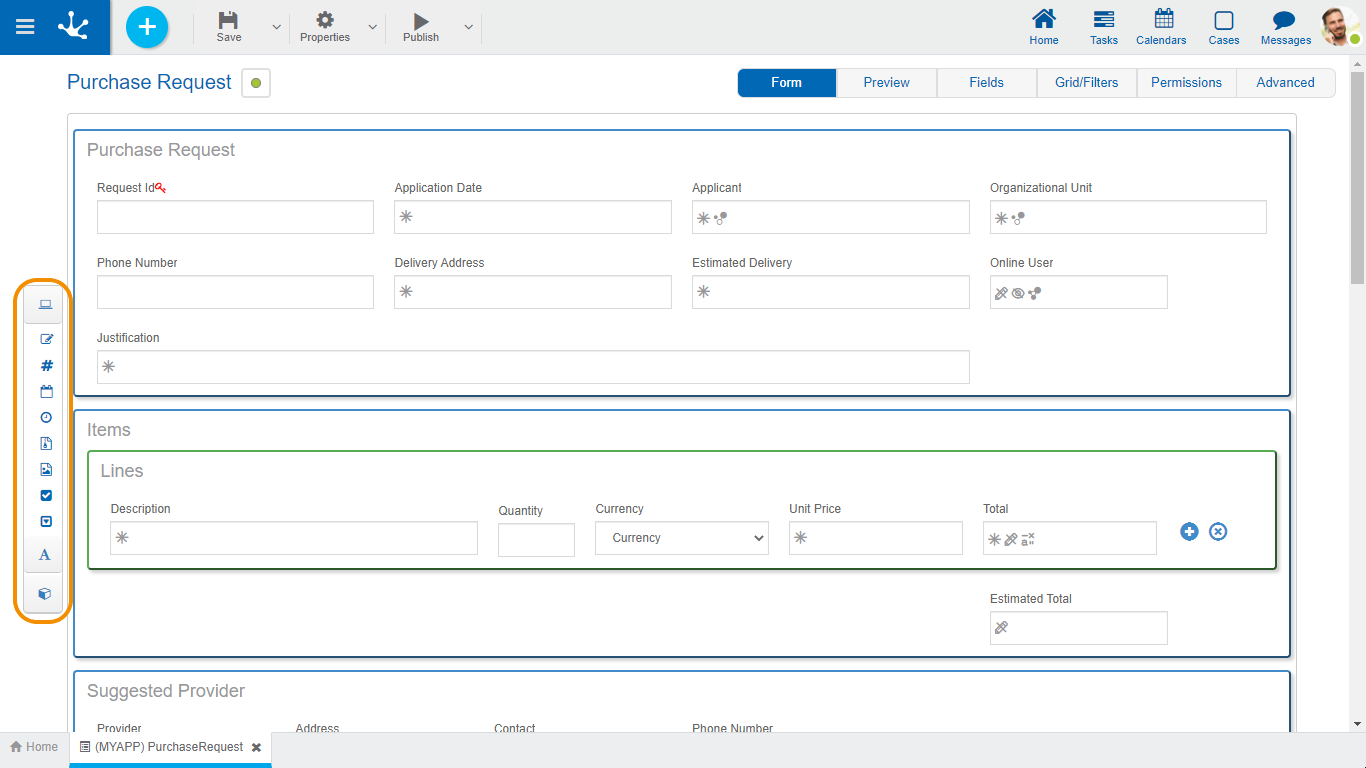Select the numeric field tool (hash icon)
The image size is (1366, 768).
[x=46, y=366]
